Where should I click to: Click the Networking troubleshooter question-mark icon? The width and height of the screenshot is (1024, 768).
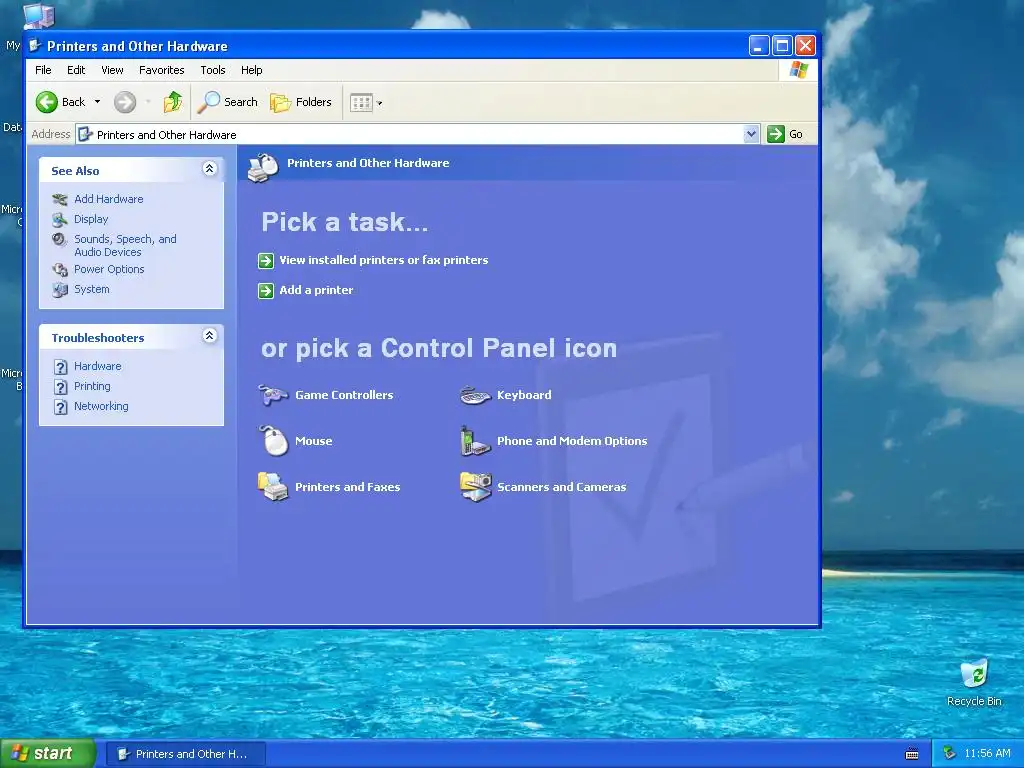pyautogui.click(x=60, y=407)
